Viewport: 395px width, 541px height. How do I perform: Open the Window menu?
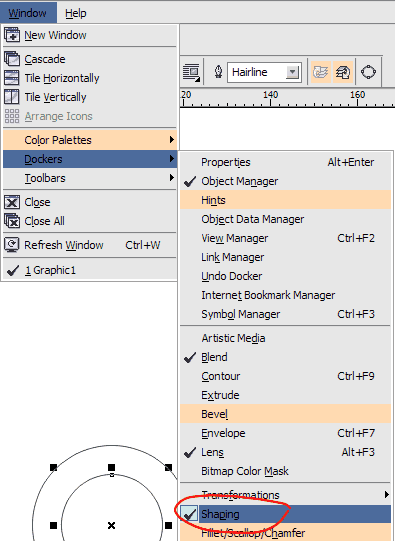28,13
